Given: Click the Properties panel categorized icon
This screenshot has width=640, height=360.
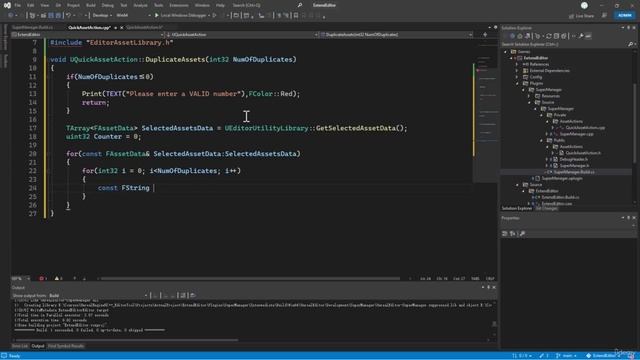Looking at the screenshot, I should point(505,233).
